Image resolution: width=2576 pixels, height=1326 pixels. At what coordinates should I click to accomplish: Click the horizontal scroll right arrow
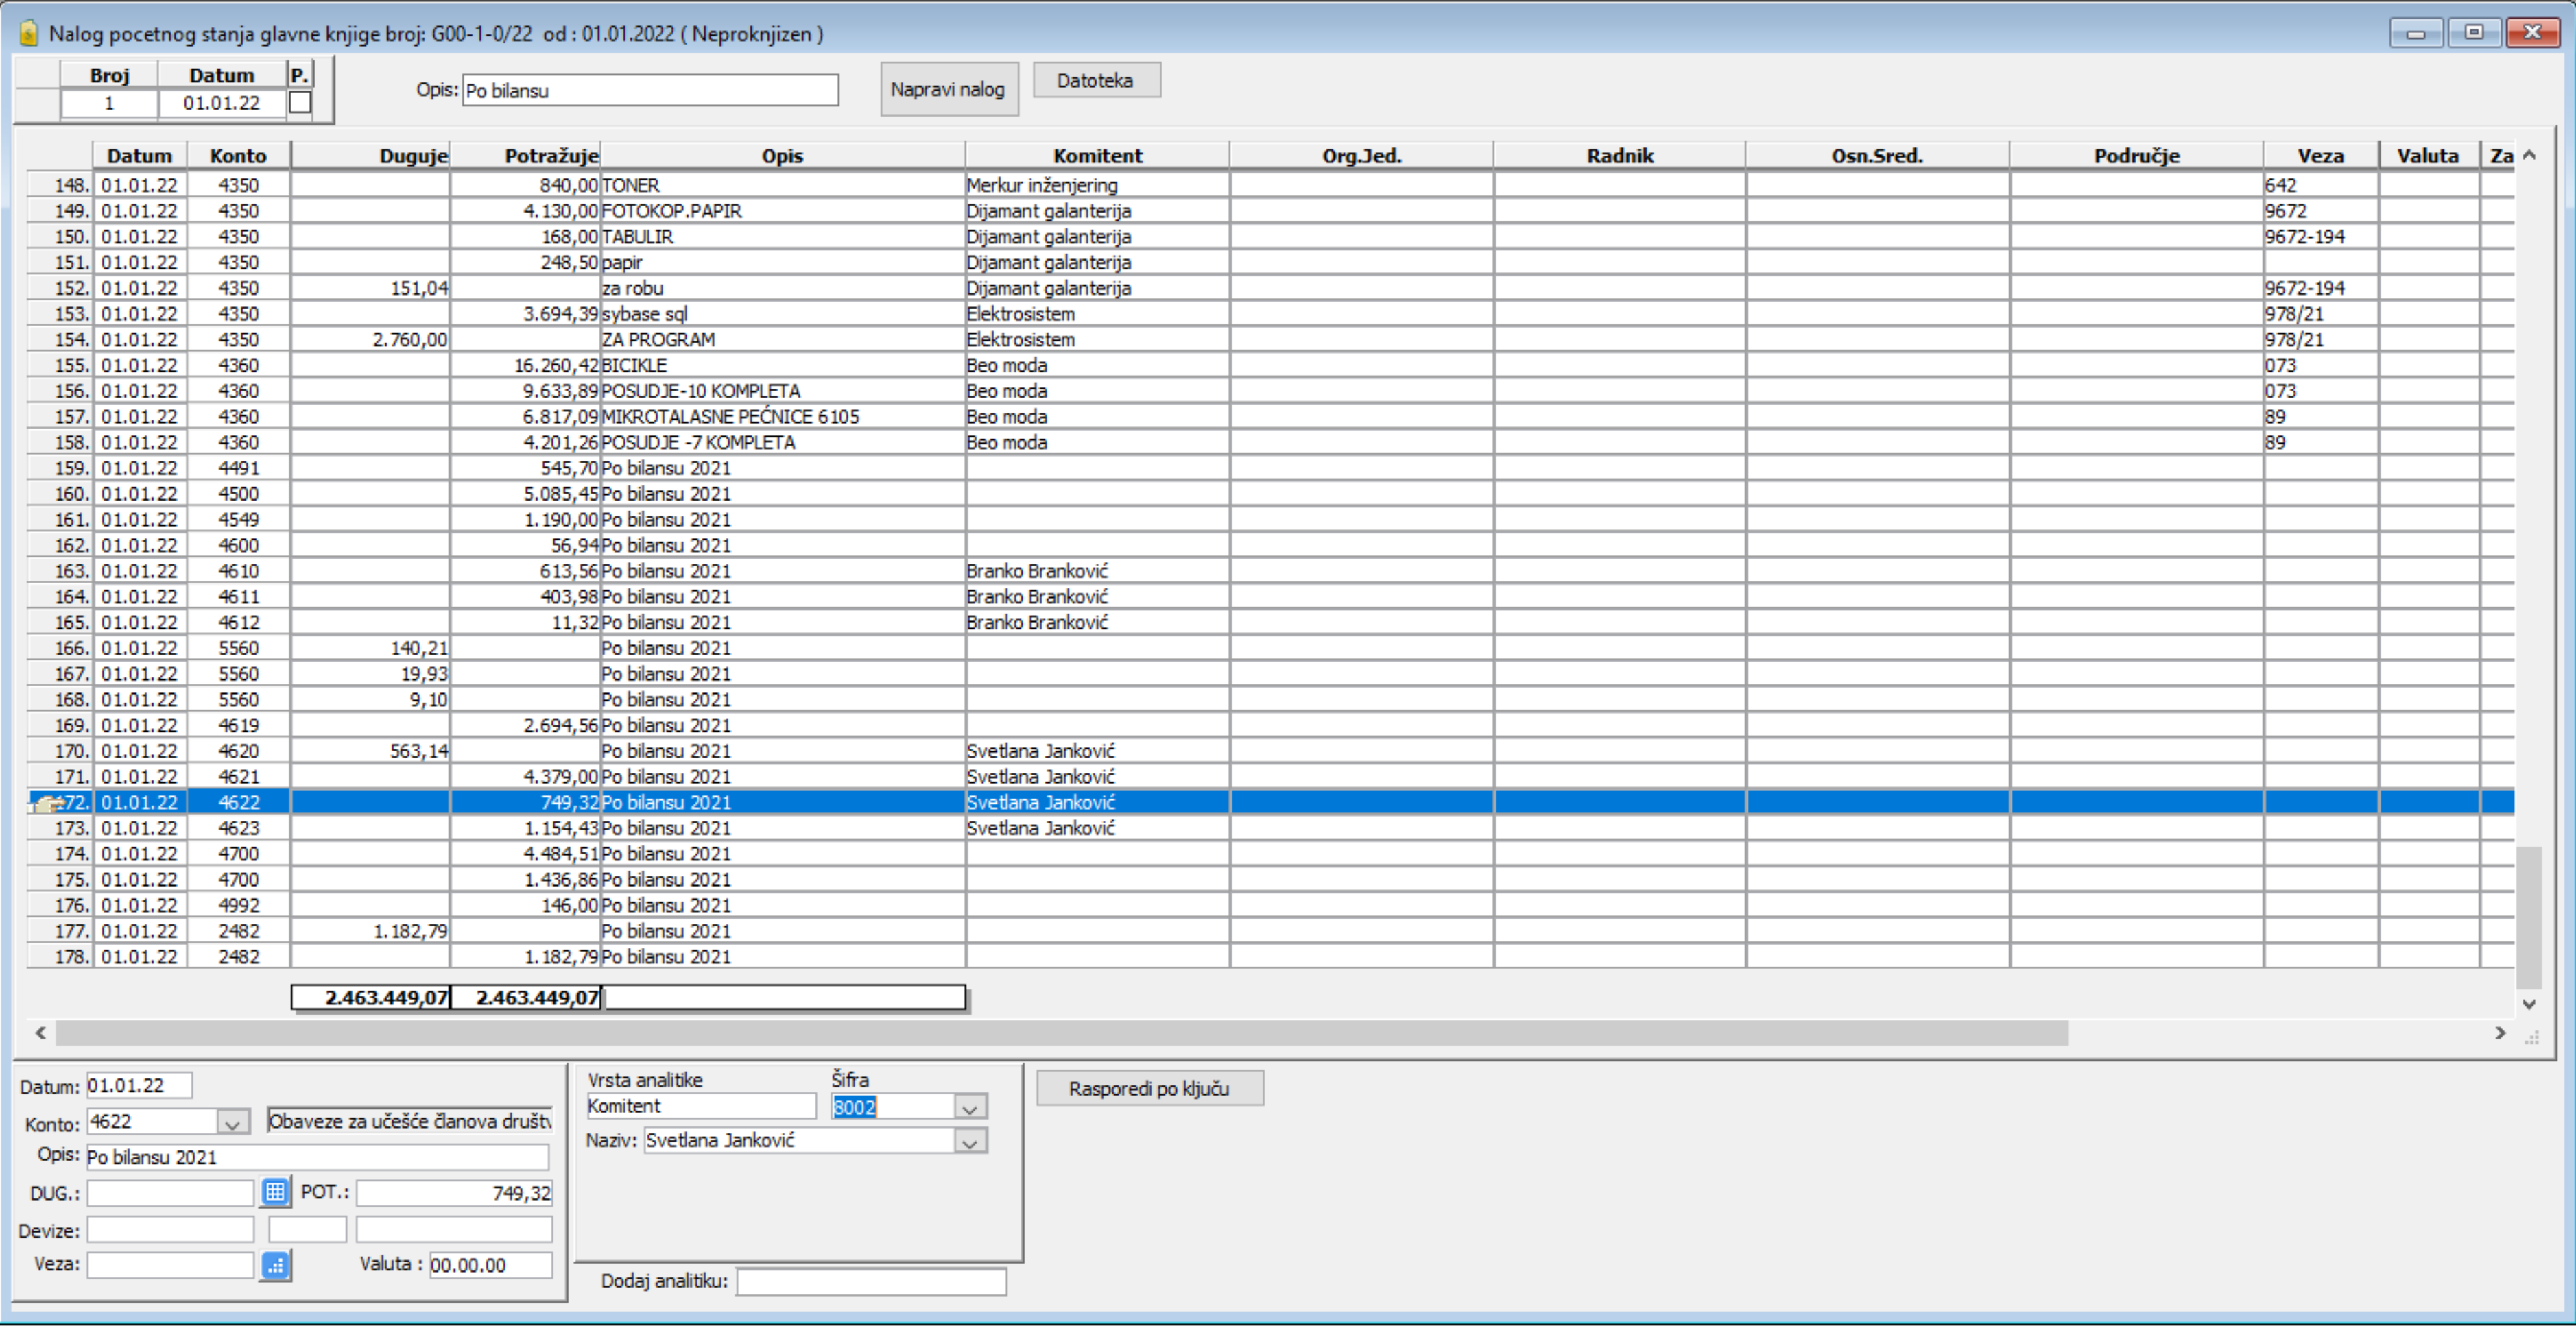pyautogui.click(x=2500, y=1033)
